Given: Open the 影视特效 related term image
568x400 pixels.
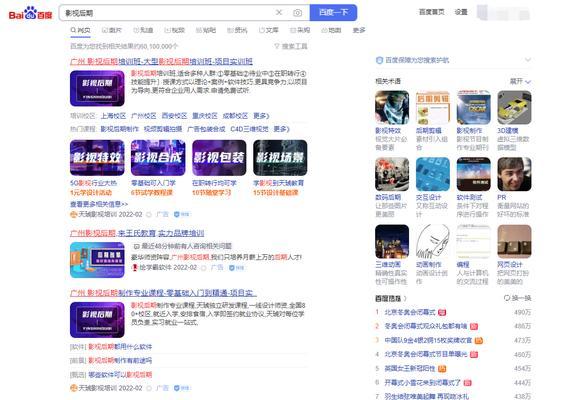Looking at the screenshot, I should pos(392,108).
